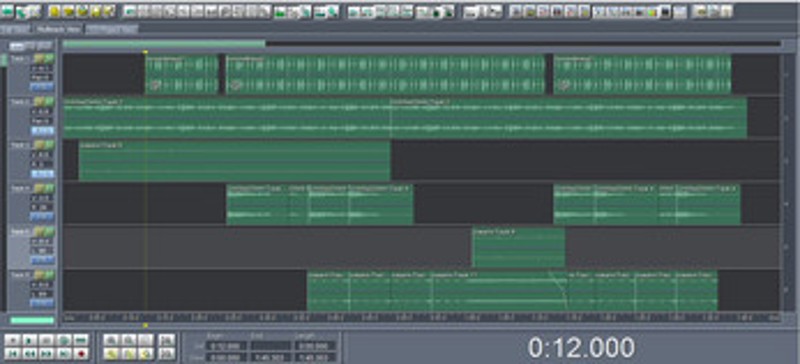The width and height of the screenshot is (800, 364).
Task: Click second yellow Open Session toolbar icon
Action: click(68, 11)
